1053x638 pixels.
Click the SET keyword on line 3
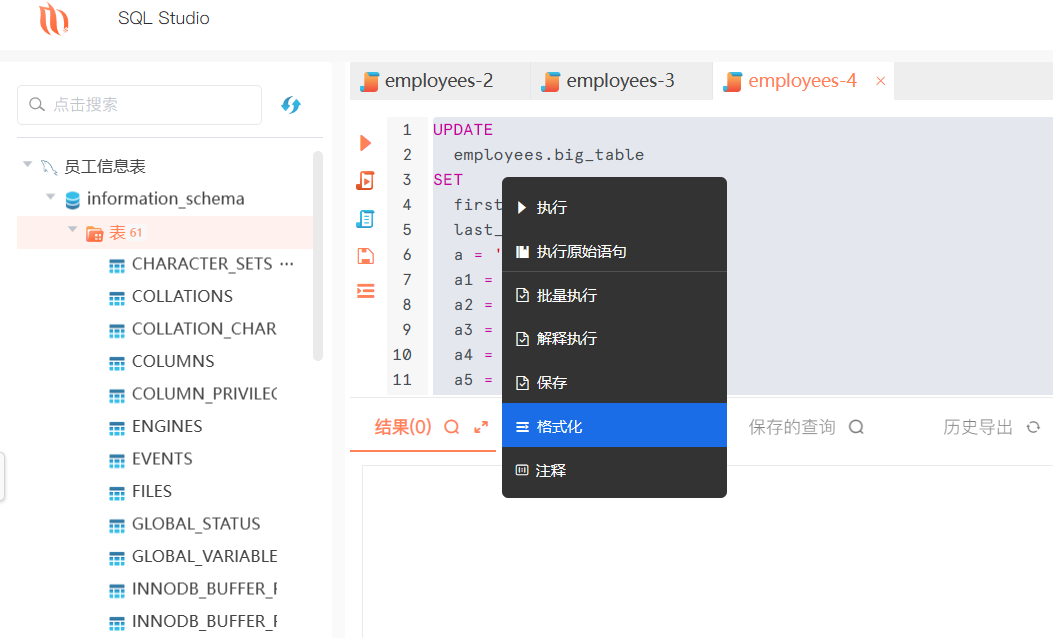(x=448, y=180)
